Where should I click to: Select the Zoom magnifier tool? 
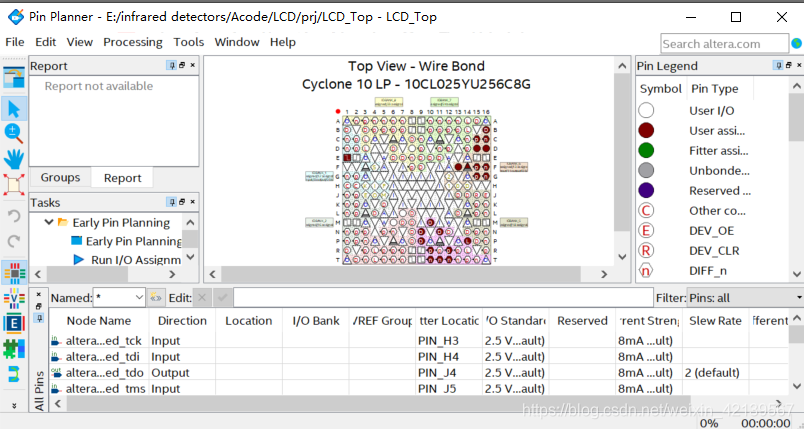pyautogui.click(x=14, y=133)
